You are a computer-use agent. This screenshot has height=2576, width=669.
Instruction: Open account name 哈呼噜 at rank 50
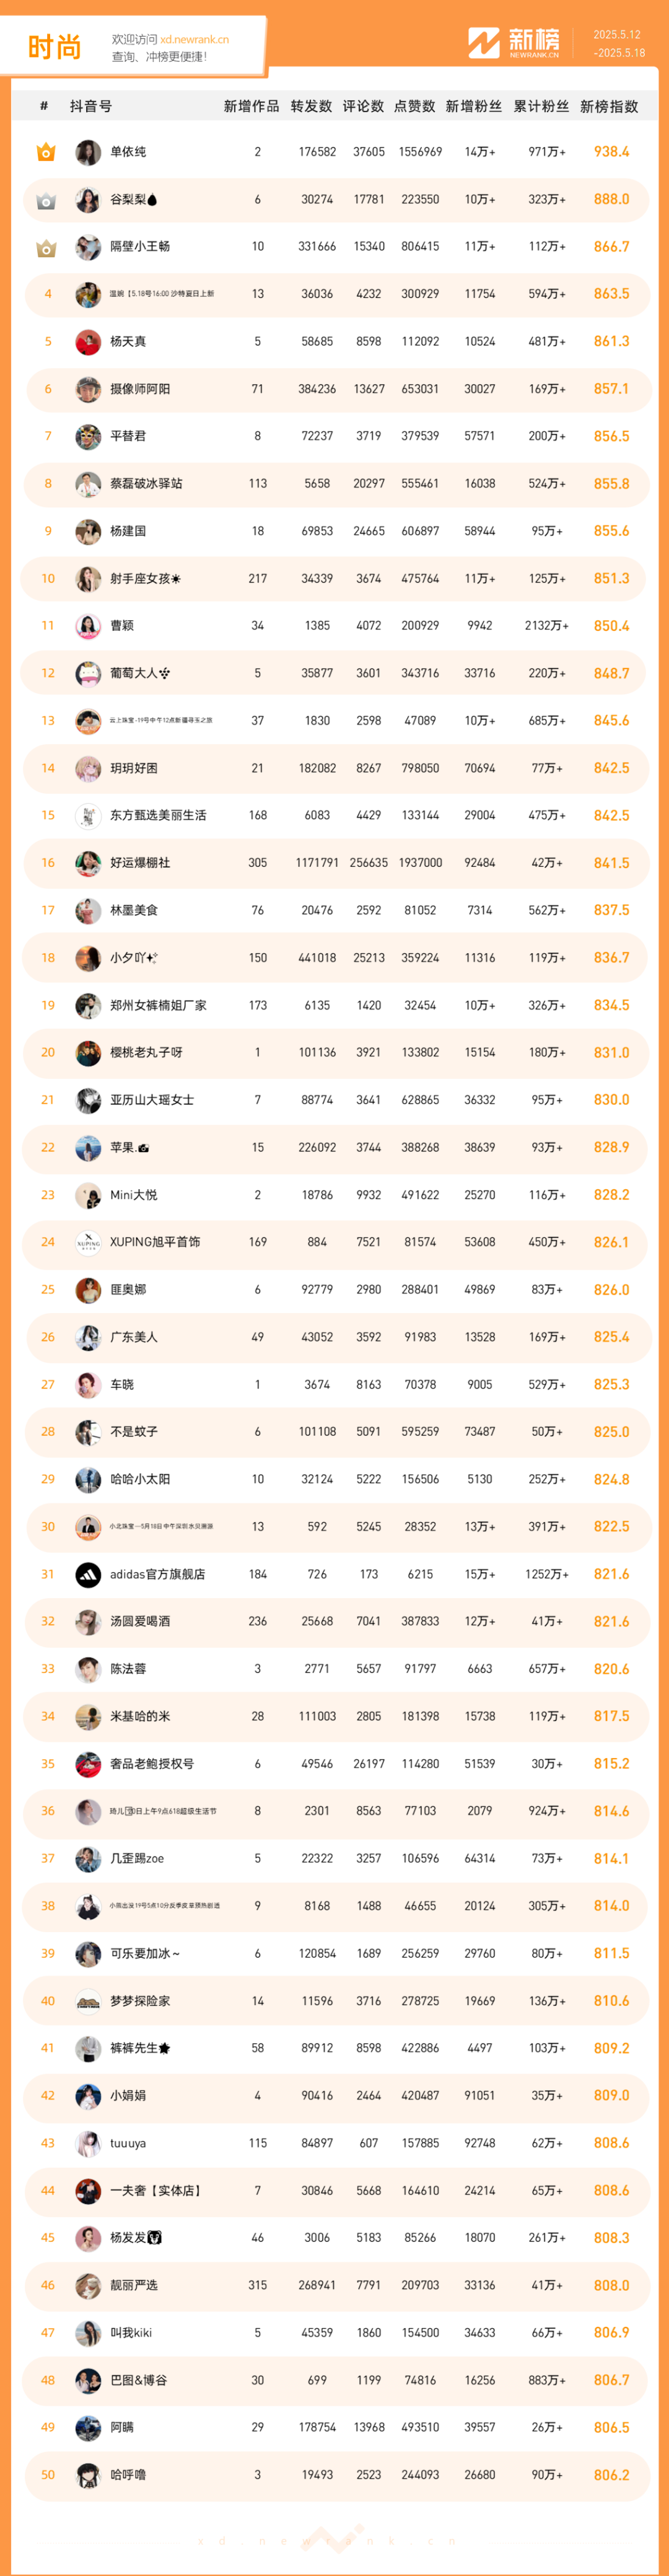coord(128,2475)
